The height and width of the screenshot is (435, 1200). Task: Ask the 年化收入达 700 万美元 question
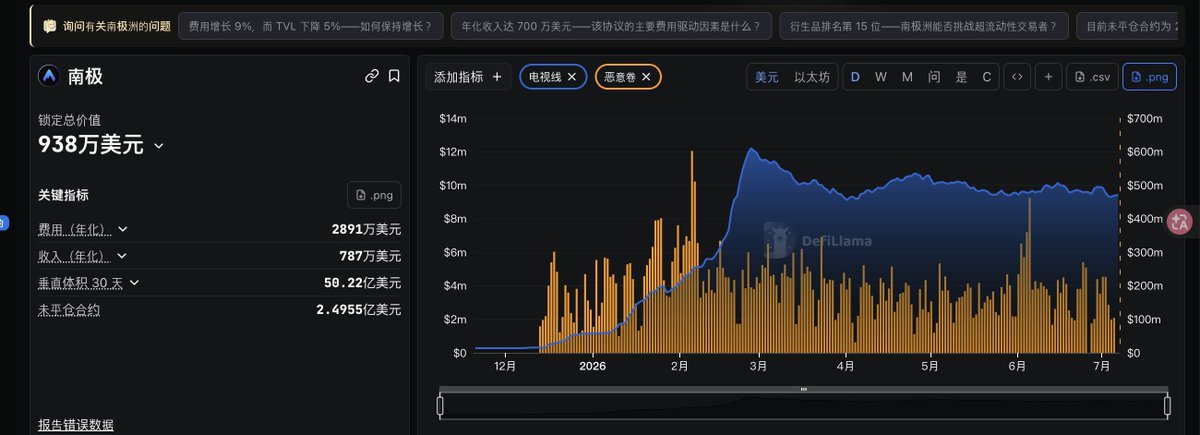(x=611, y=25)
